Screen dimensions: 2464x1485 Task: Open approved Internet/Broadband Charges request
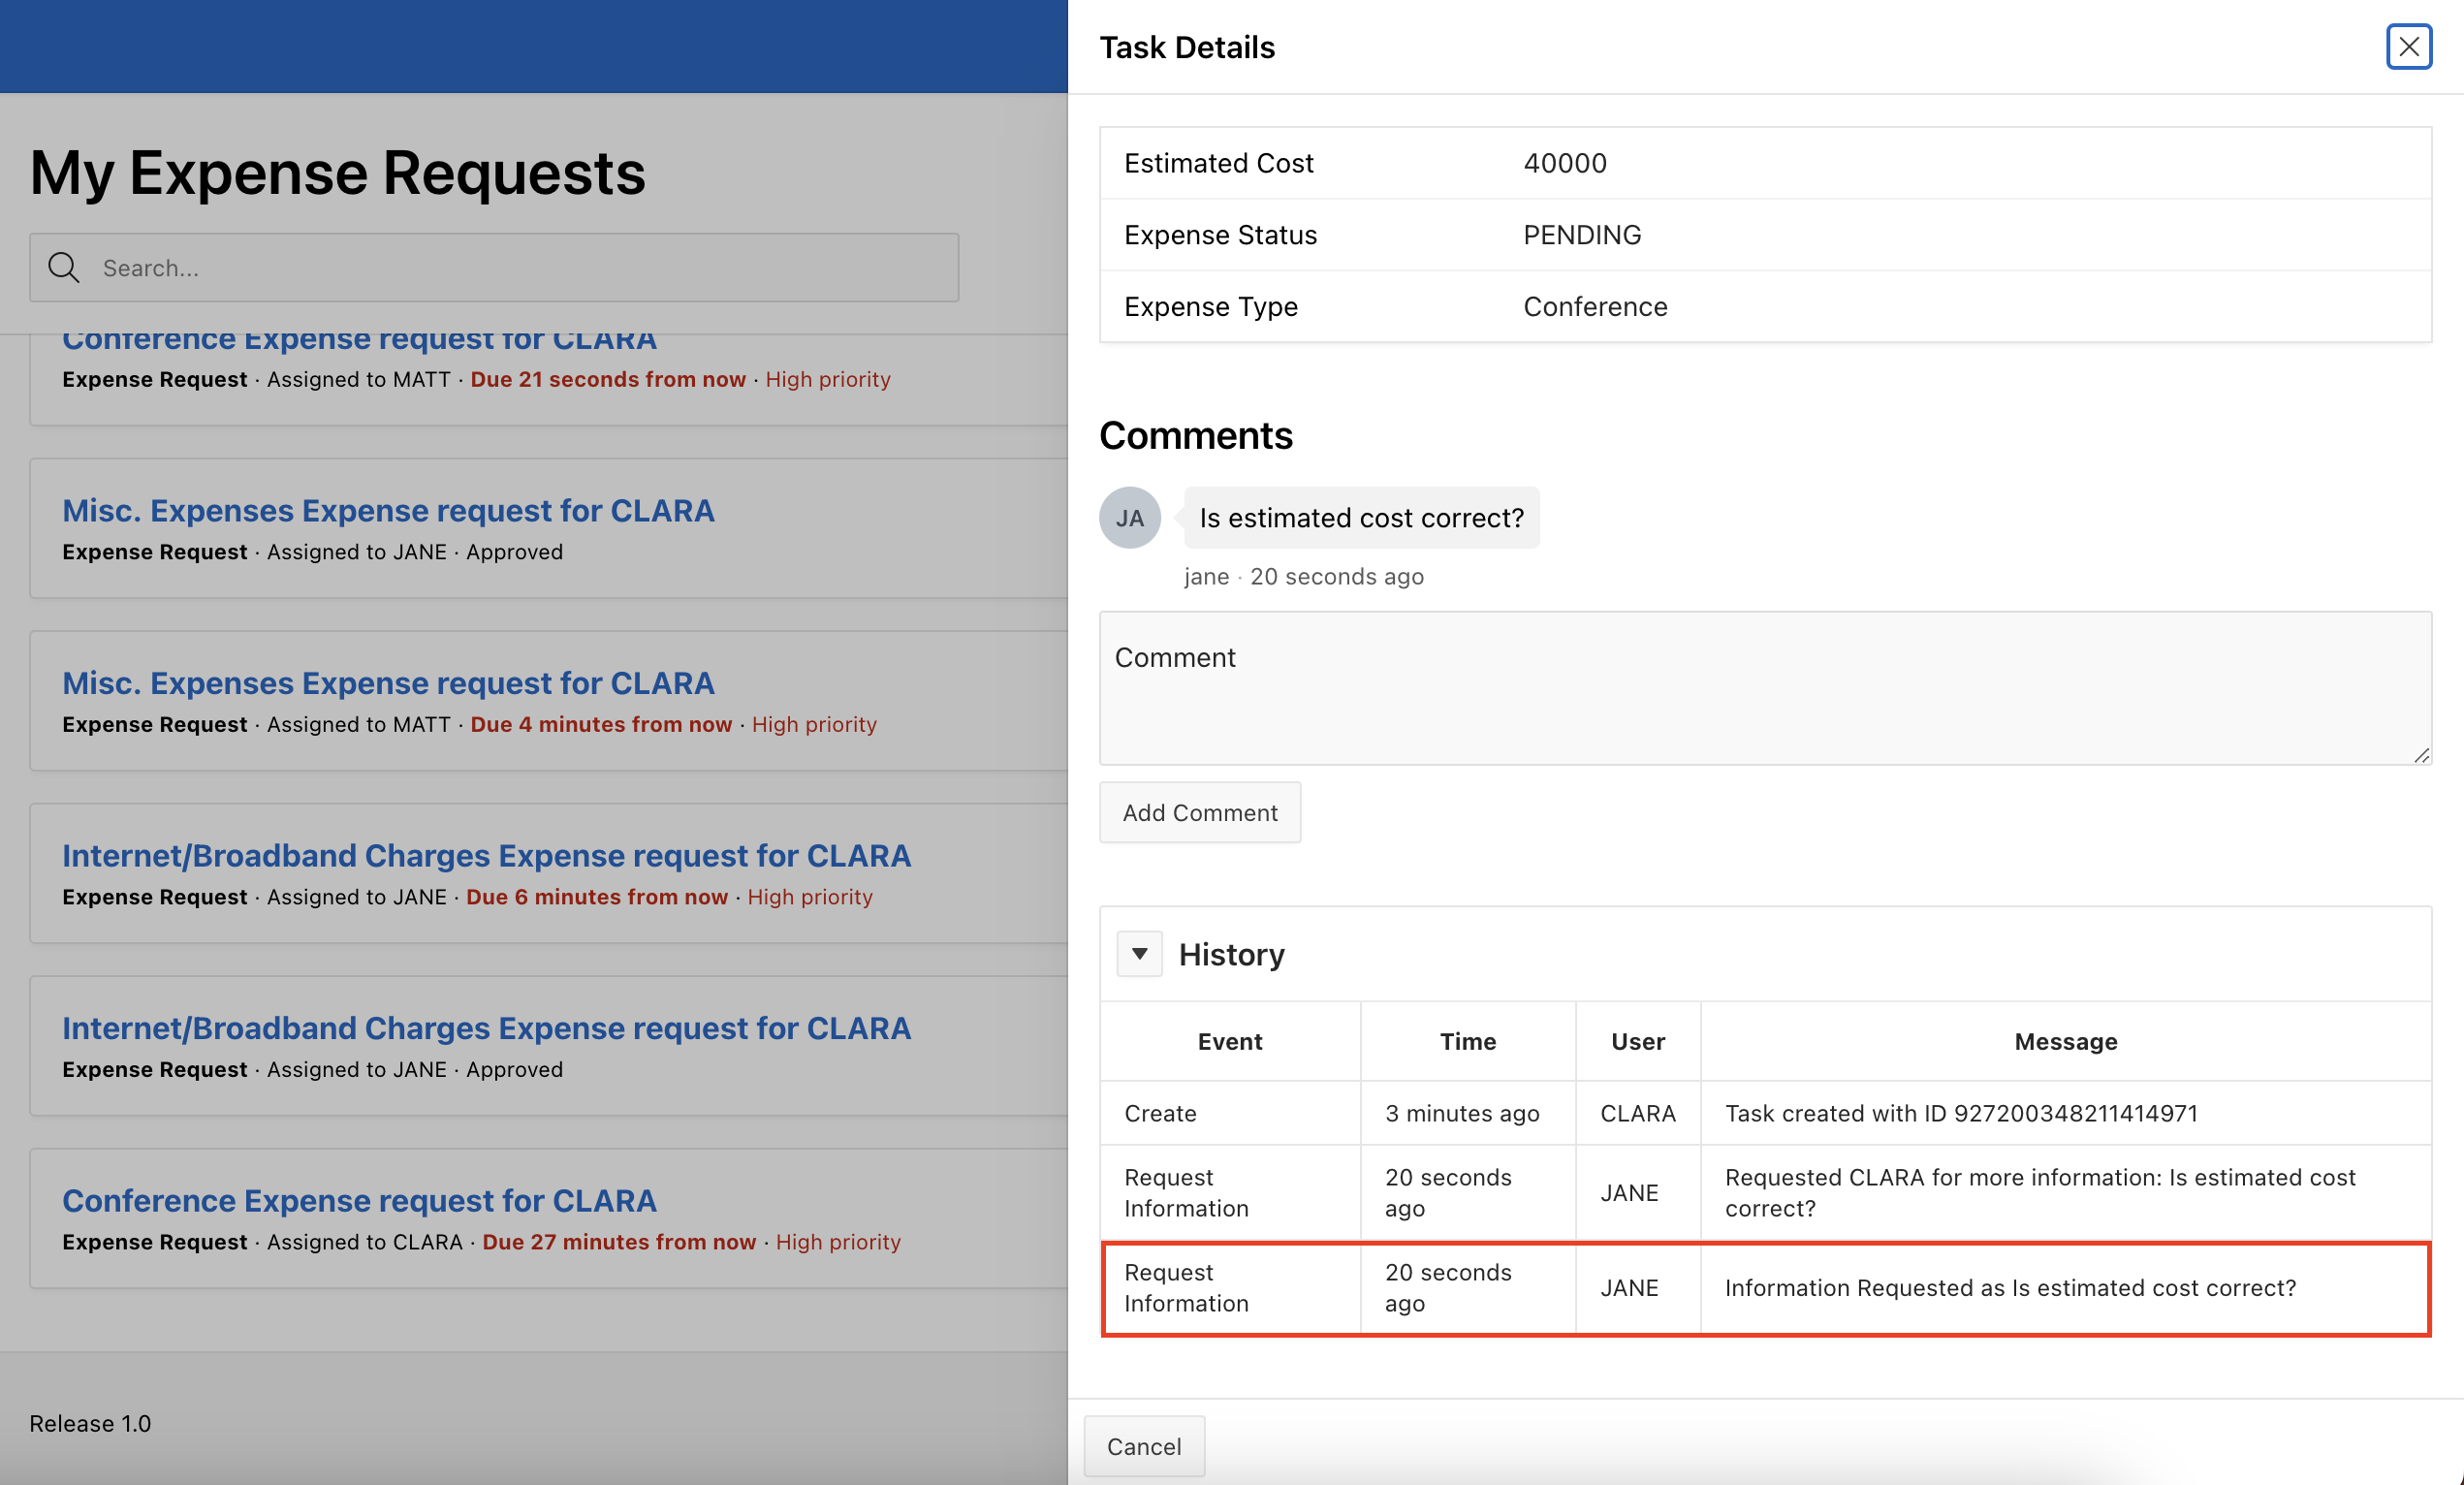(486, 1028)
